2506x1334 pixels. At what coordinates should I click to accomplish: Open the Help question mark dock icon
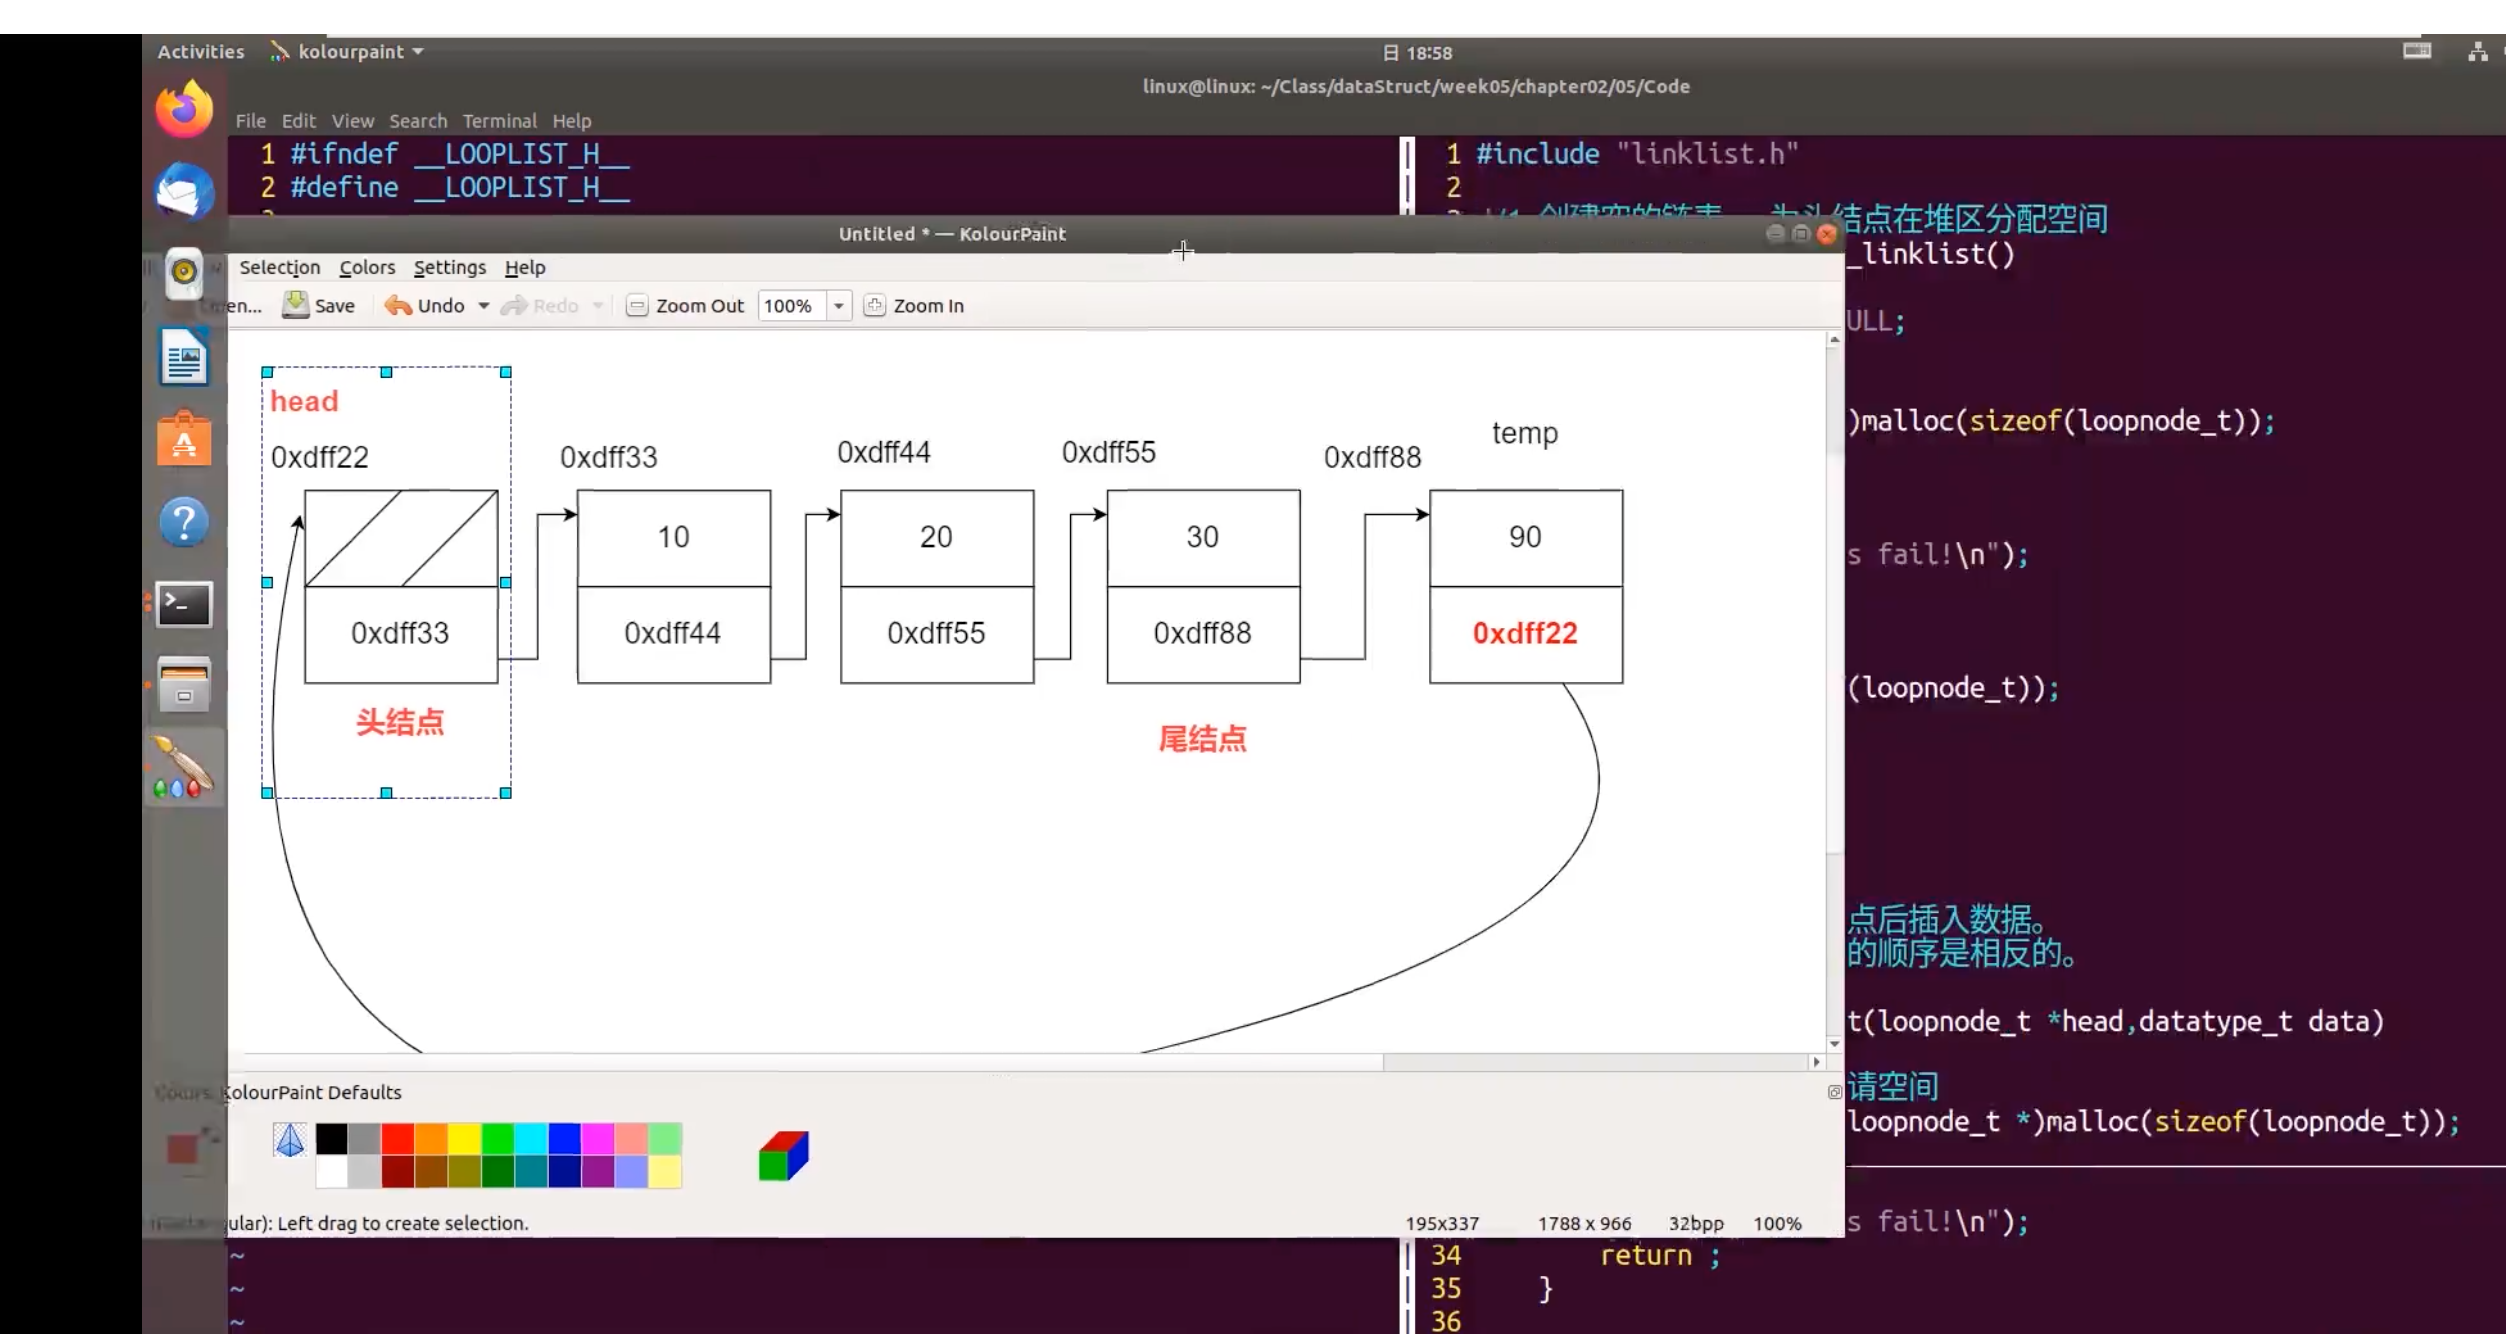click(184, 522)
